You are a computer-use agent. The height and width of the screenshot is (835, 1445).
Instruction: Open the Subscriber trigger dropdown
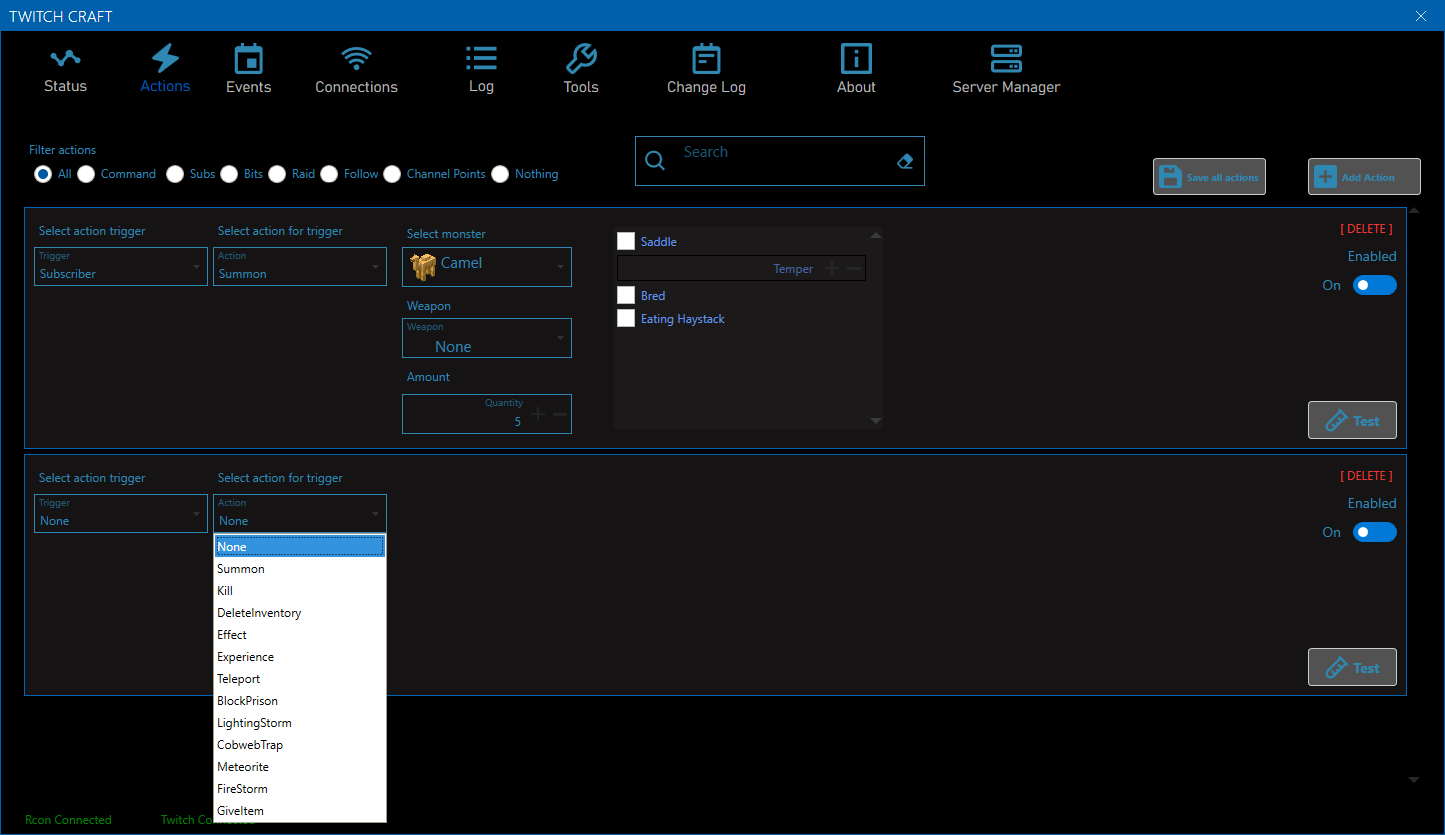pyautogui.click(x=121, y=266)
